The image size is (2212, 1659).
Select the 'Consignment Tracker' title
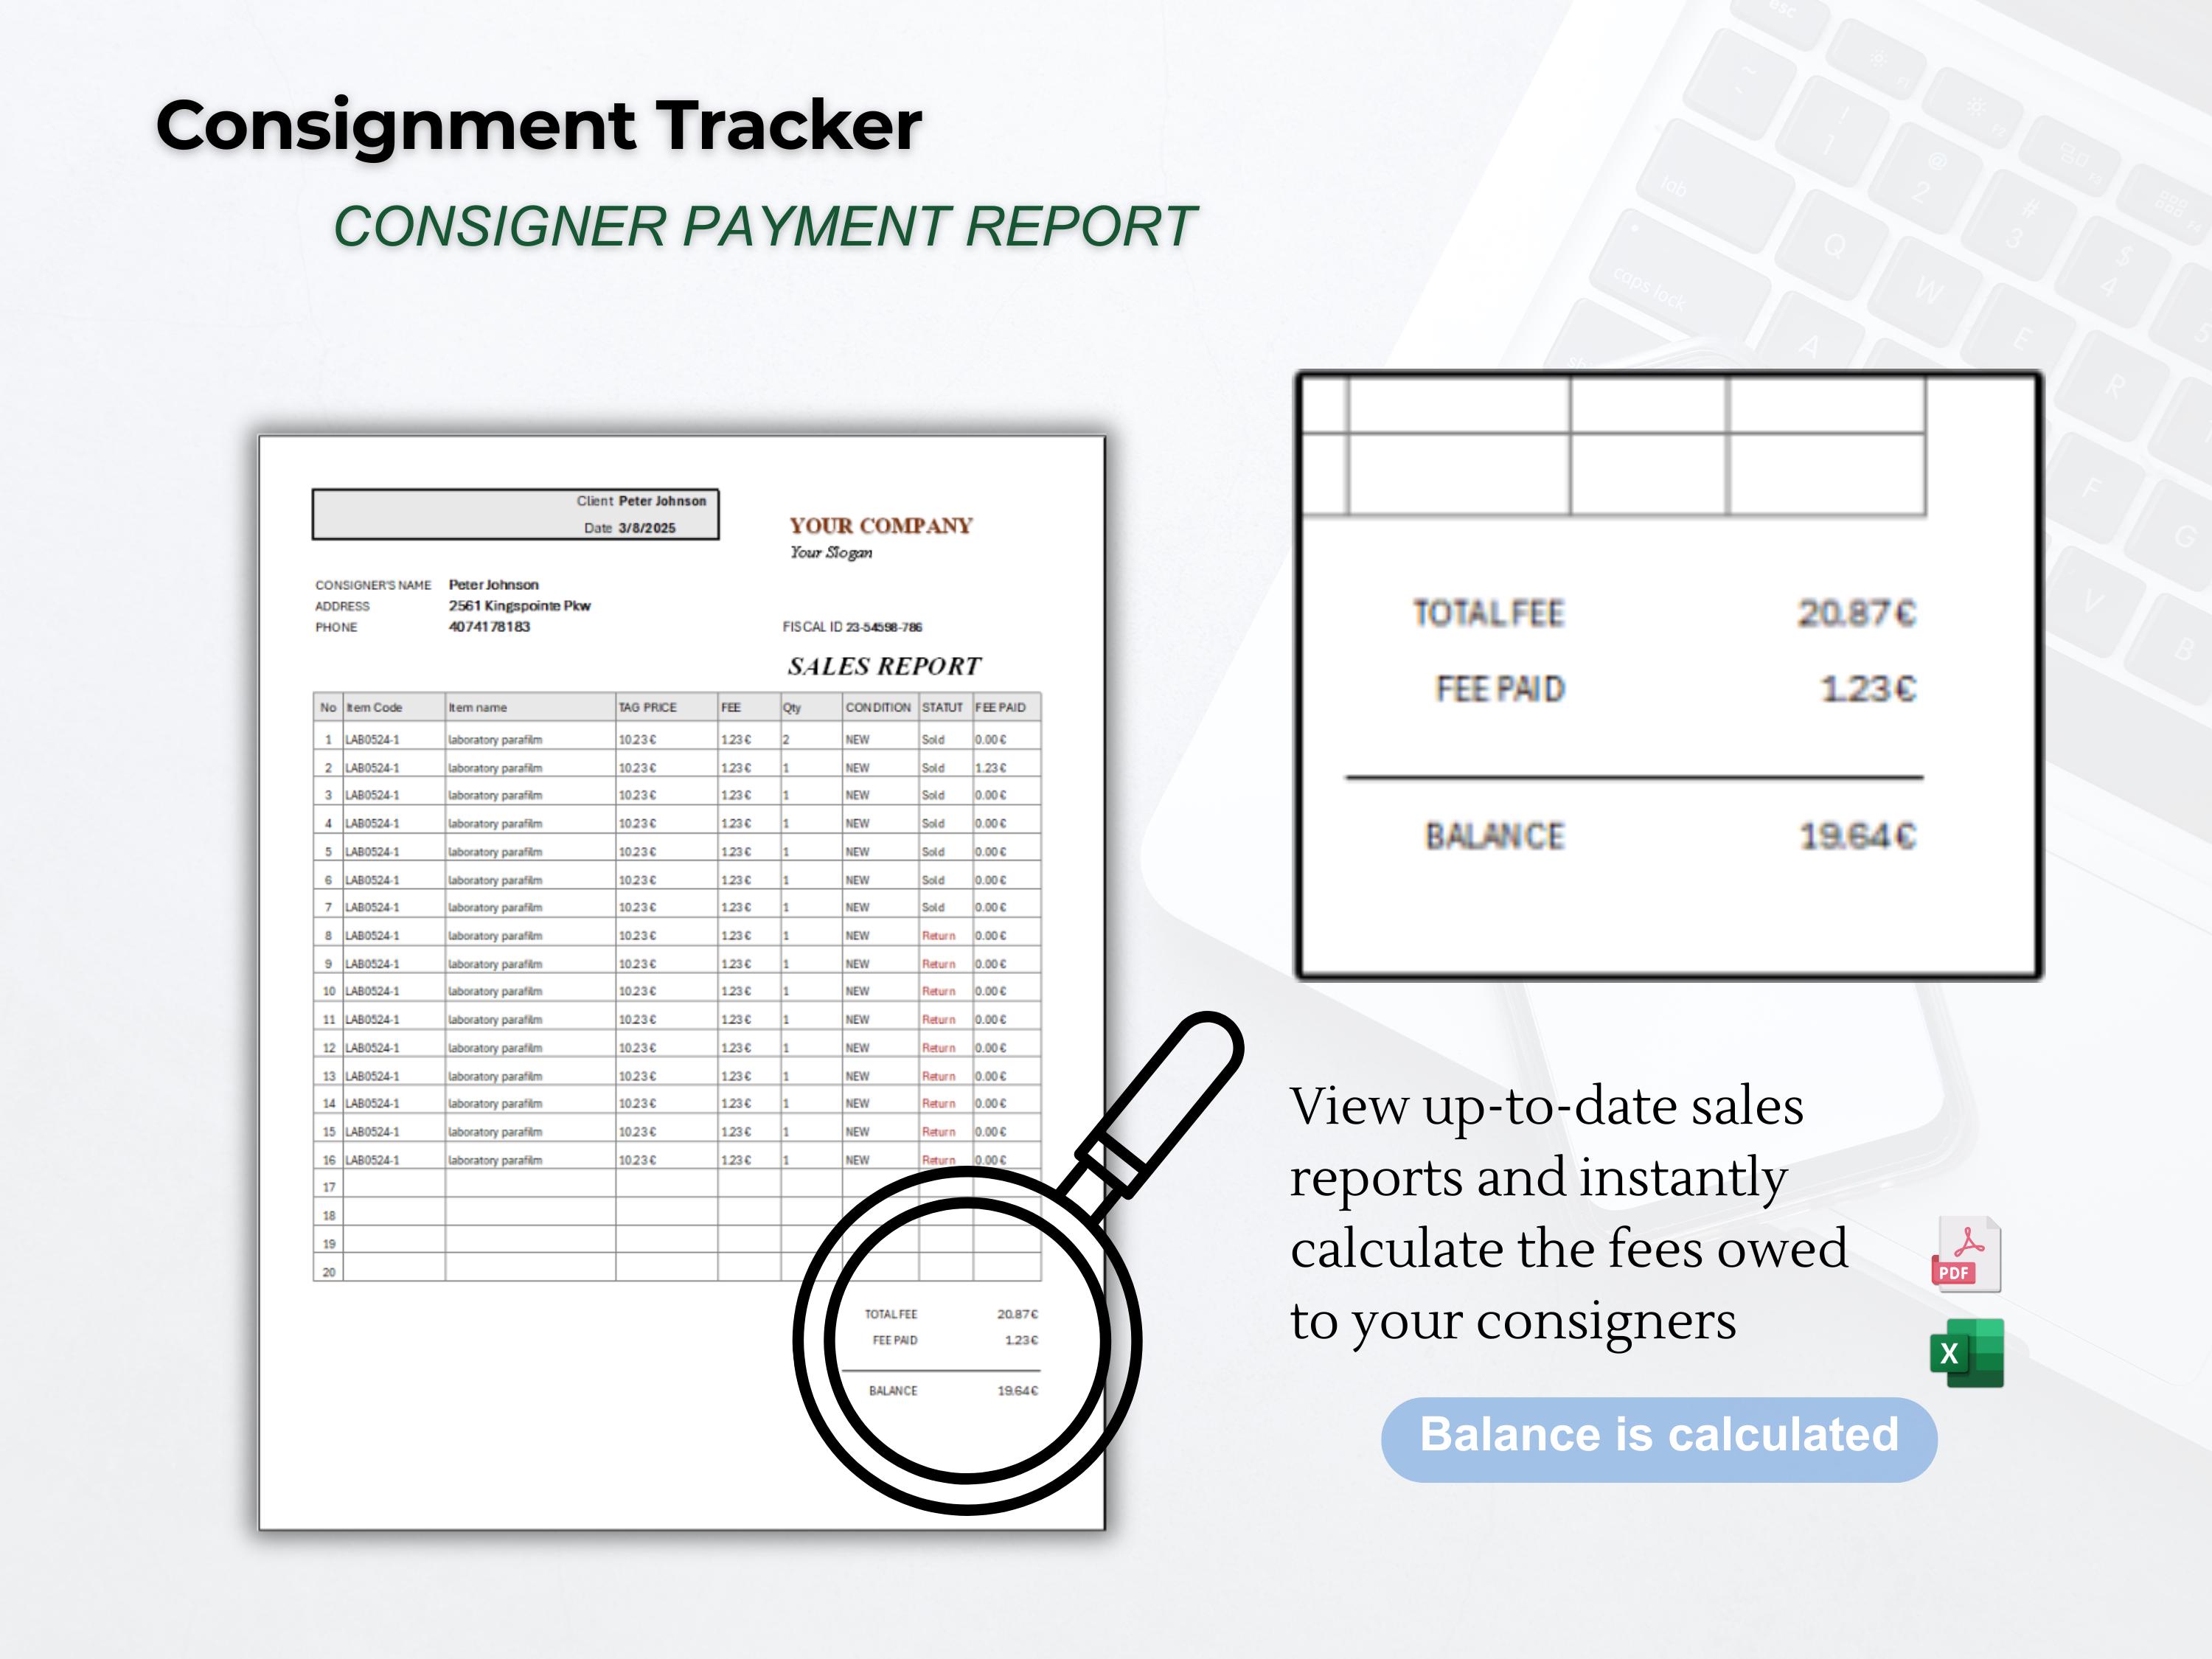click(539, 127)
